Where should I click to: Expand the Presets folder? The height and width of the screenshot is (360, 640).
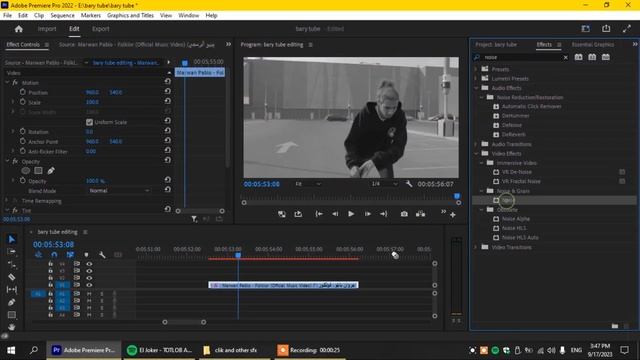coord(476,69)
